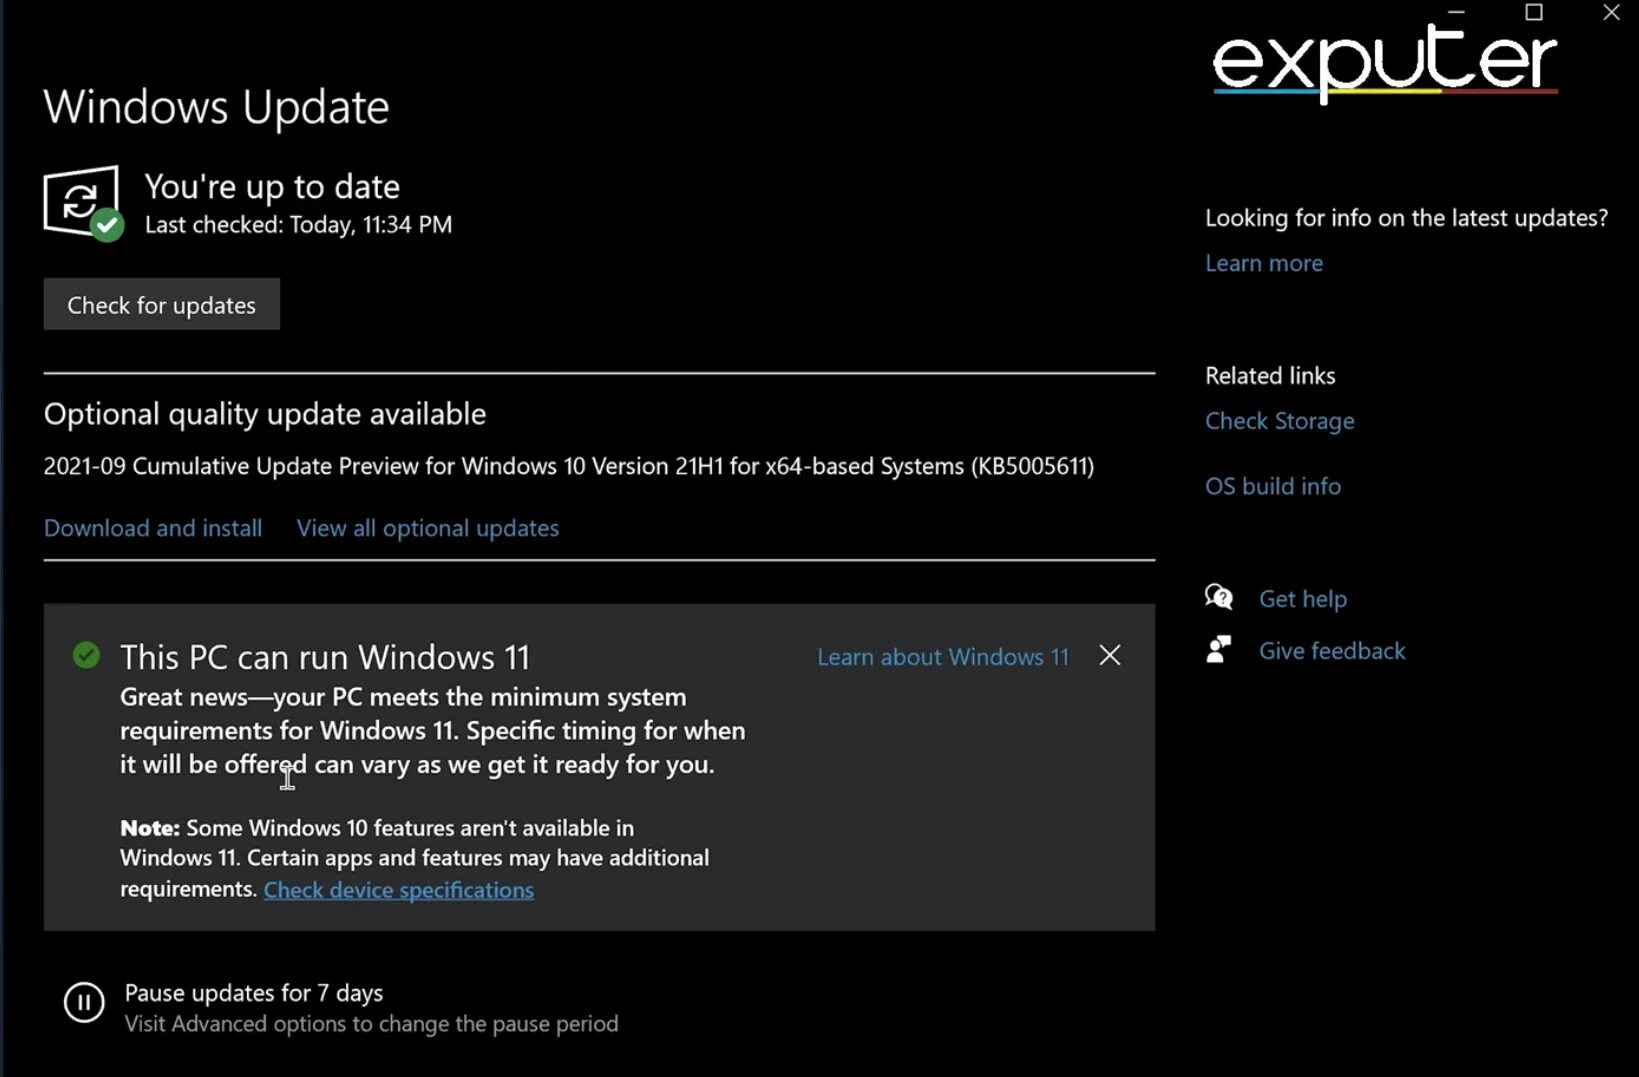Click the Give feedback person icon
This screenshot has height=1077, width=1639.
1219,650
